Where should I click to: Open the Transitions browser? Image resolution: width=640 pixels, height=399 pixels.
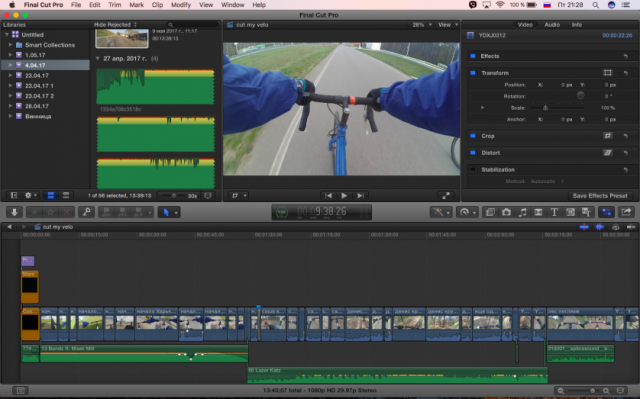[538, 212]
